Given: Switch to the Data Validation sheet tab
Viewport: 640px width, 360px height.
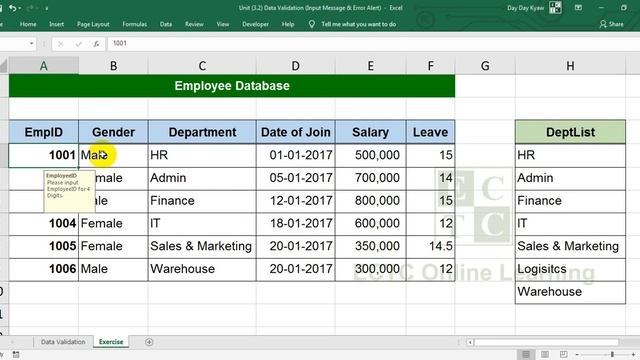Looking at the screenshot, I should pyautogui.click(x=63, y=342).
